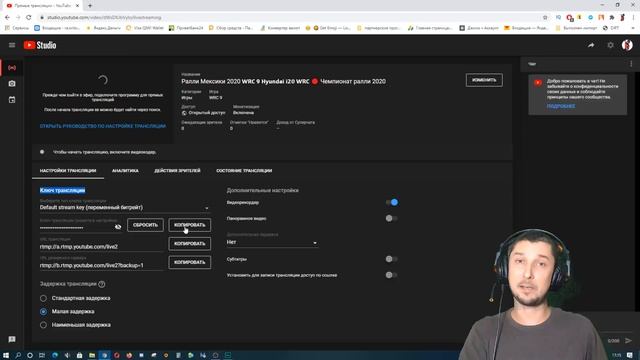Toggle stream key visibility eye icon
The width and height of the screenshot is (640, 360).
(x=118, y=227)
